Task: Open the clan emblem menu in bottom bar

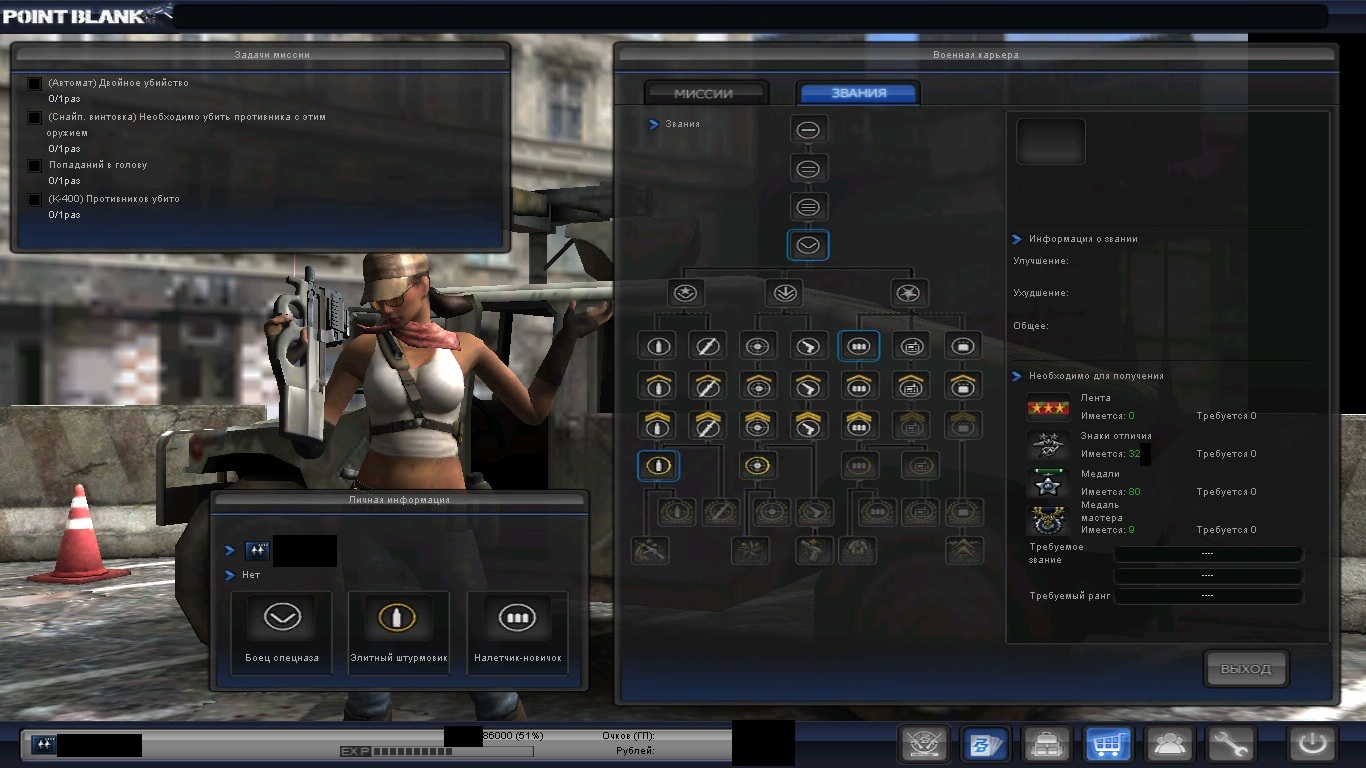Action: 923,744
